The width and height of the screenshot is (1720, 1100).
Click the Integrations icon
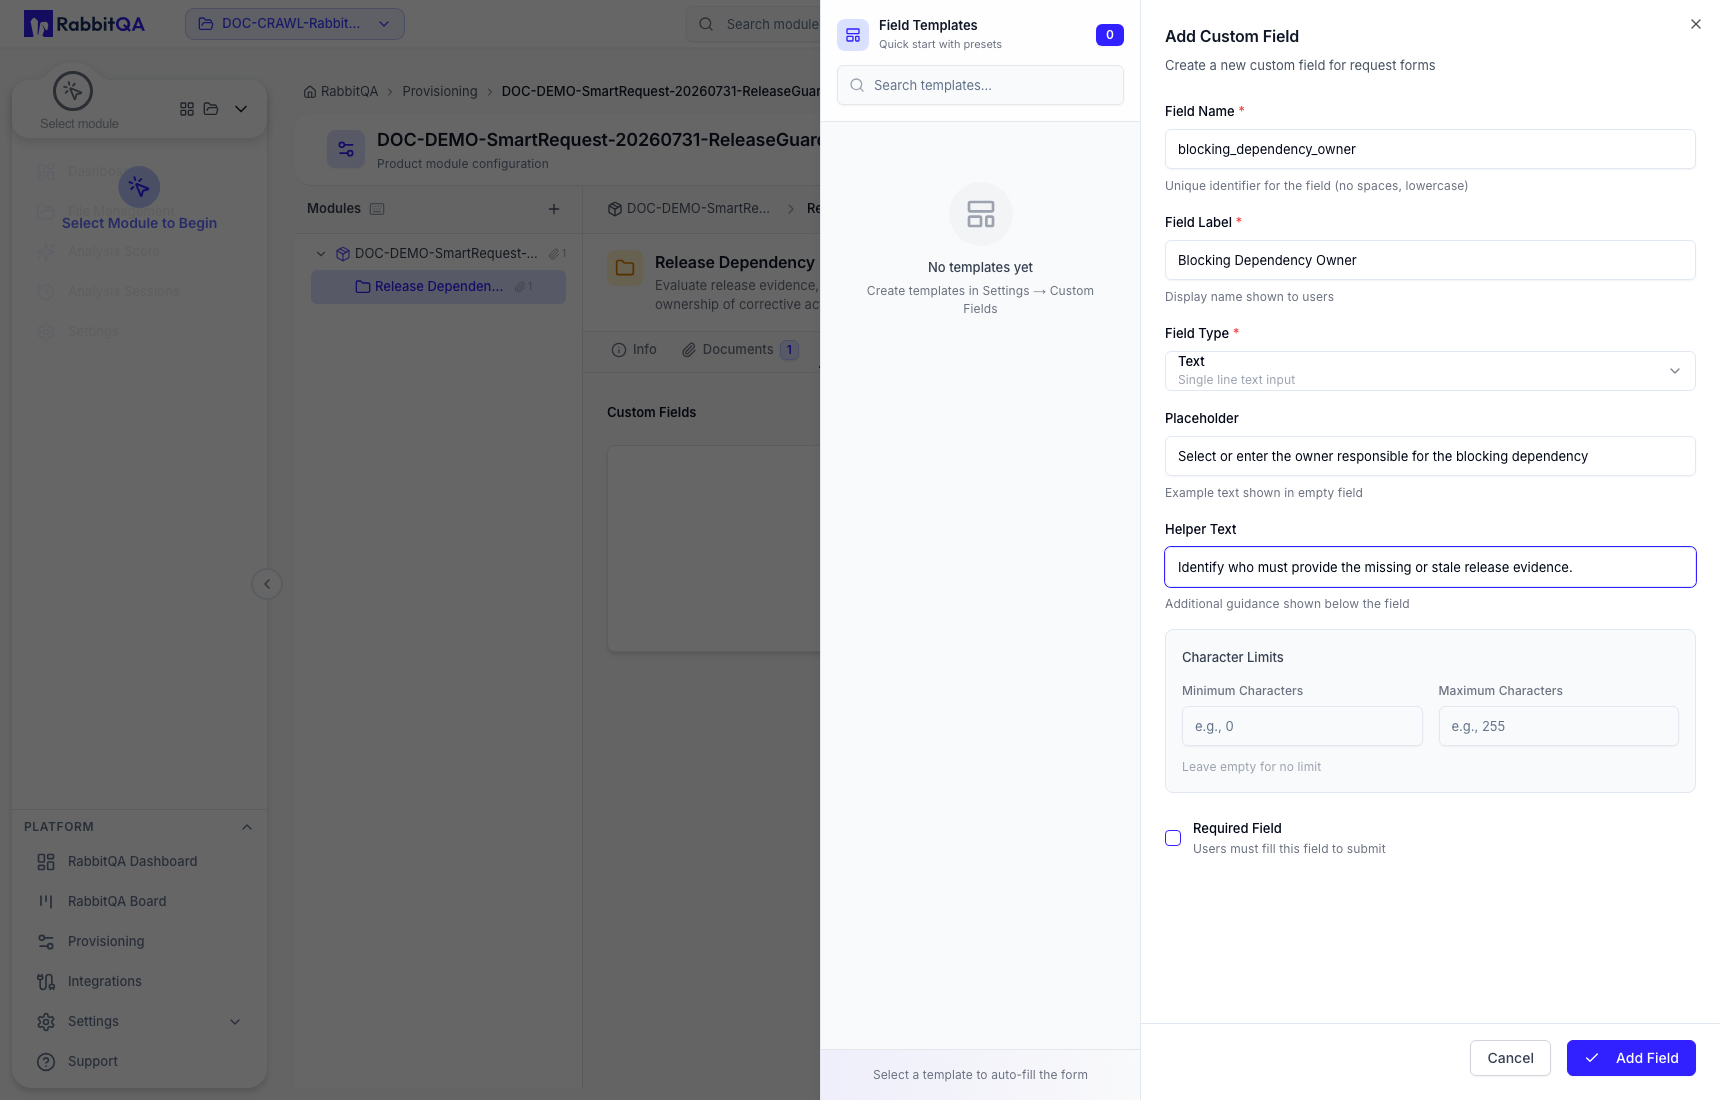[46, 981]
